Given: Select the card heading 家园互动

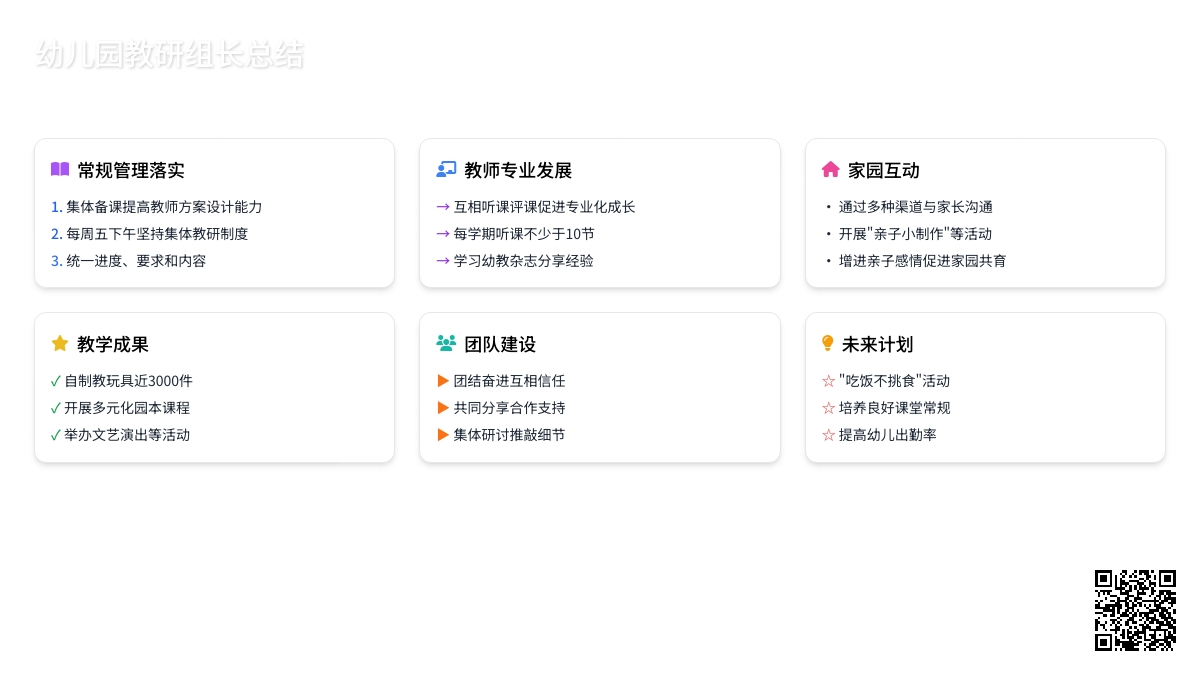Looking at the screenshot, I should [x=884, y=170].
